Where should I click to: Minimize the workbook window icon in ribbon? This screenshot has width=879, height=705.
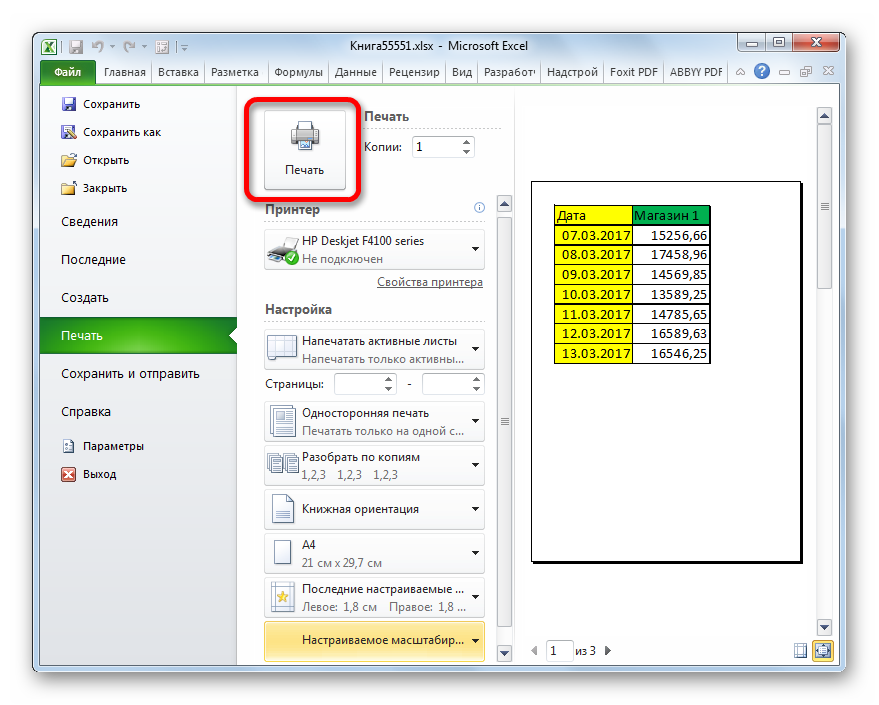click(785, 72)
